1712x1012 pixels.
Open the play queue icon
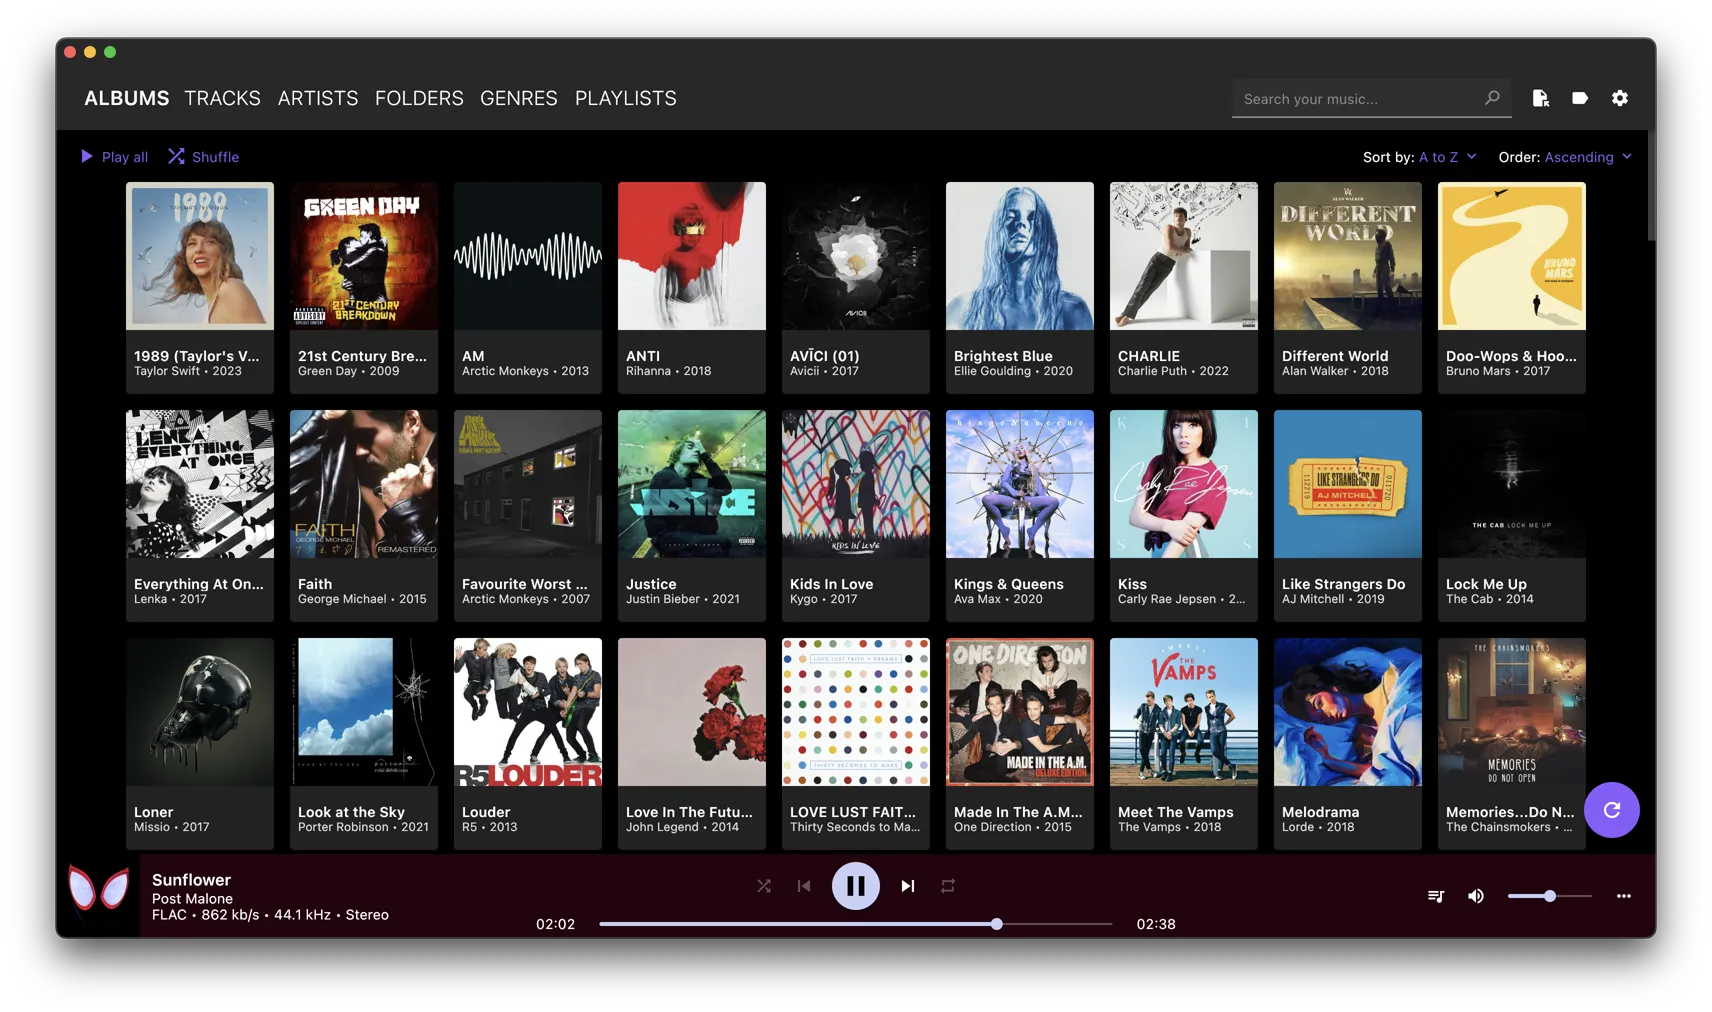pos(1435,896)
